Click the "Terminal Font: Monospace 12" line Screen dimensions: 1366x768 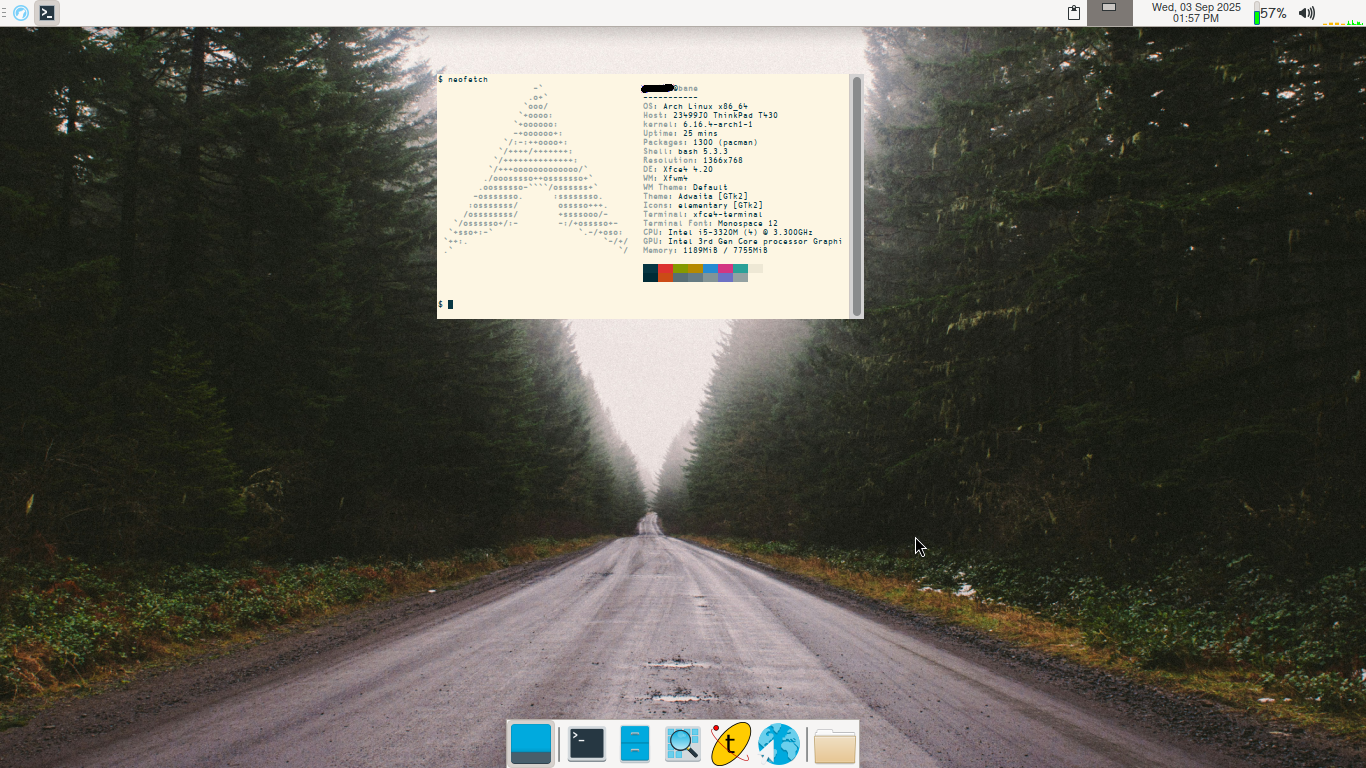(x=710, y=223)
